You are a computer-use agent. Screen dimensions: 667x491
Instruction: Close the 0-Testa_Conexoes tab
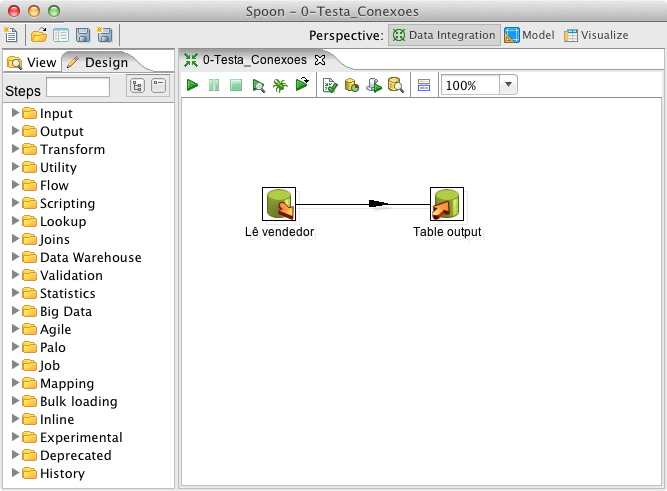(320, 60)
